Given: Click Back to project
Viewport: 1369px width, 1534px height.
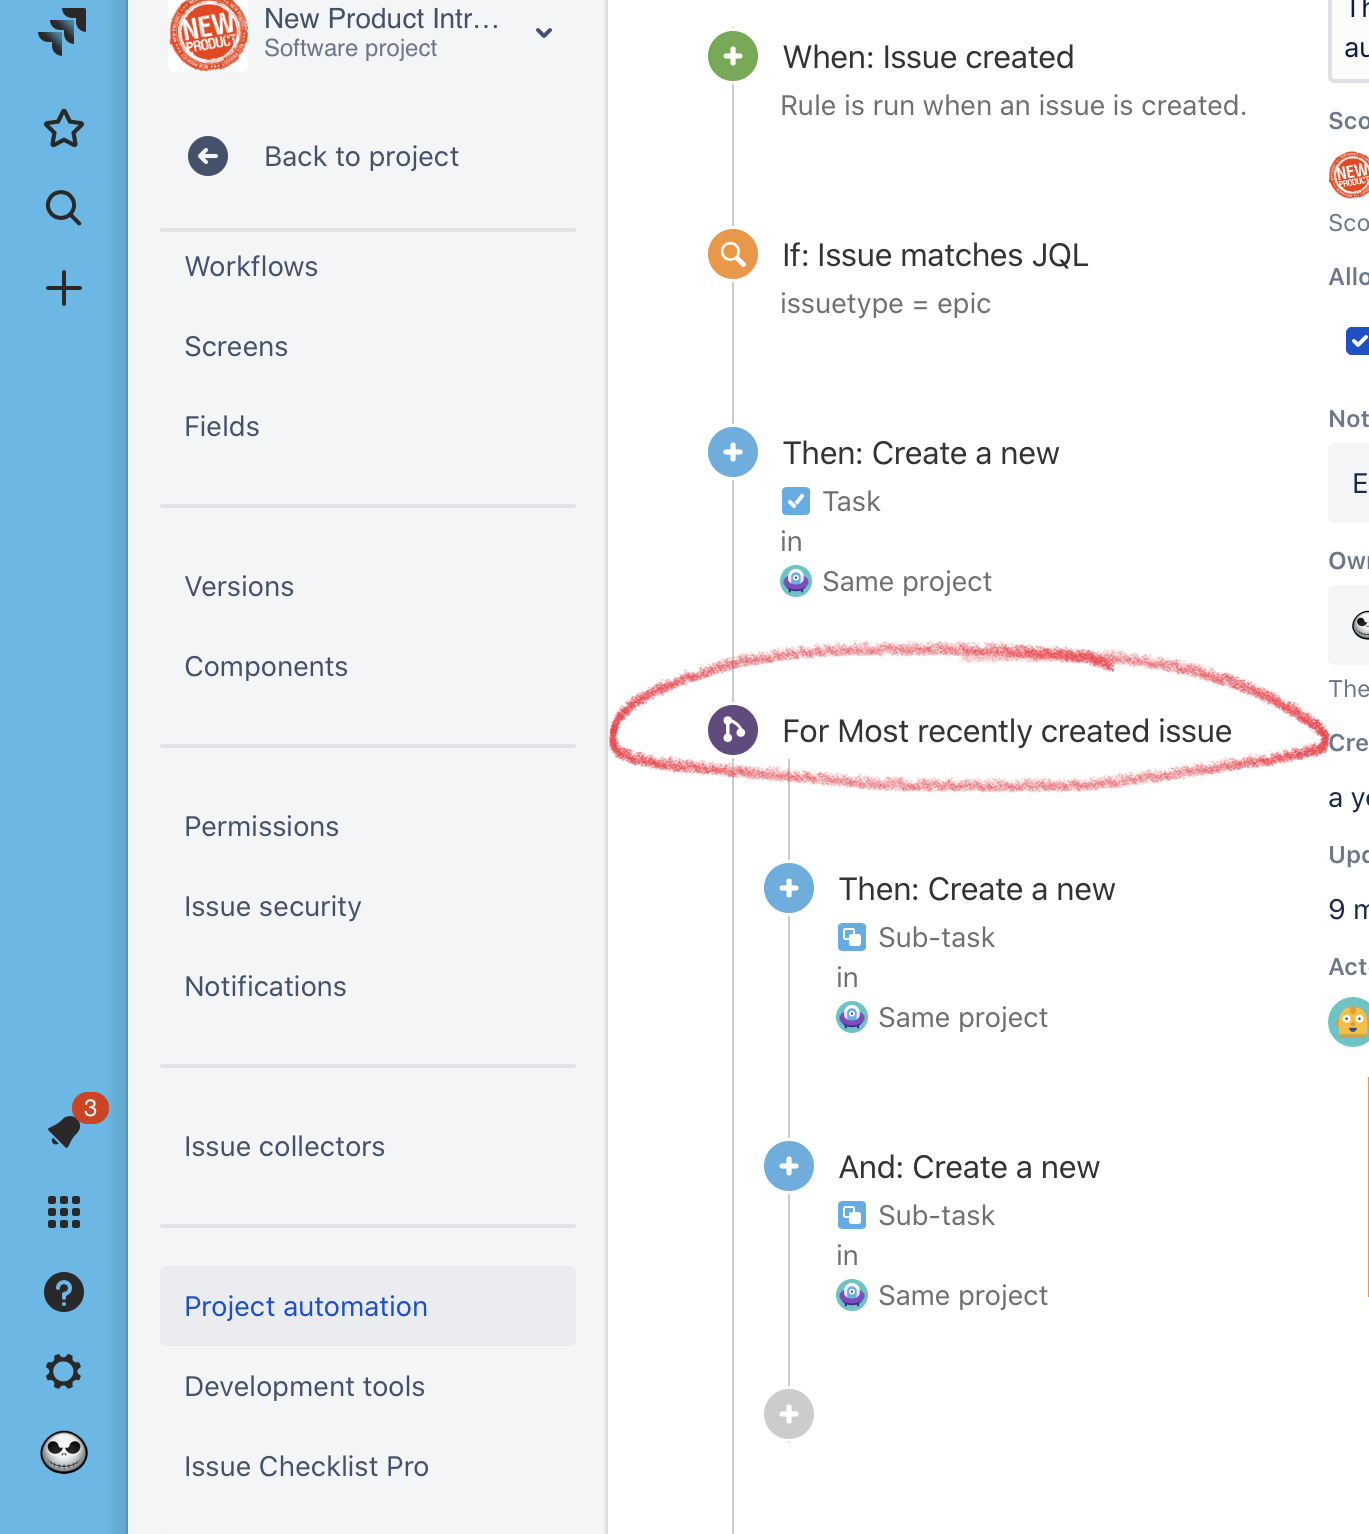Looking at the screenshot, I should (x=360, y=156).
